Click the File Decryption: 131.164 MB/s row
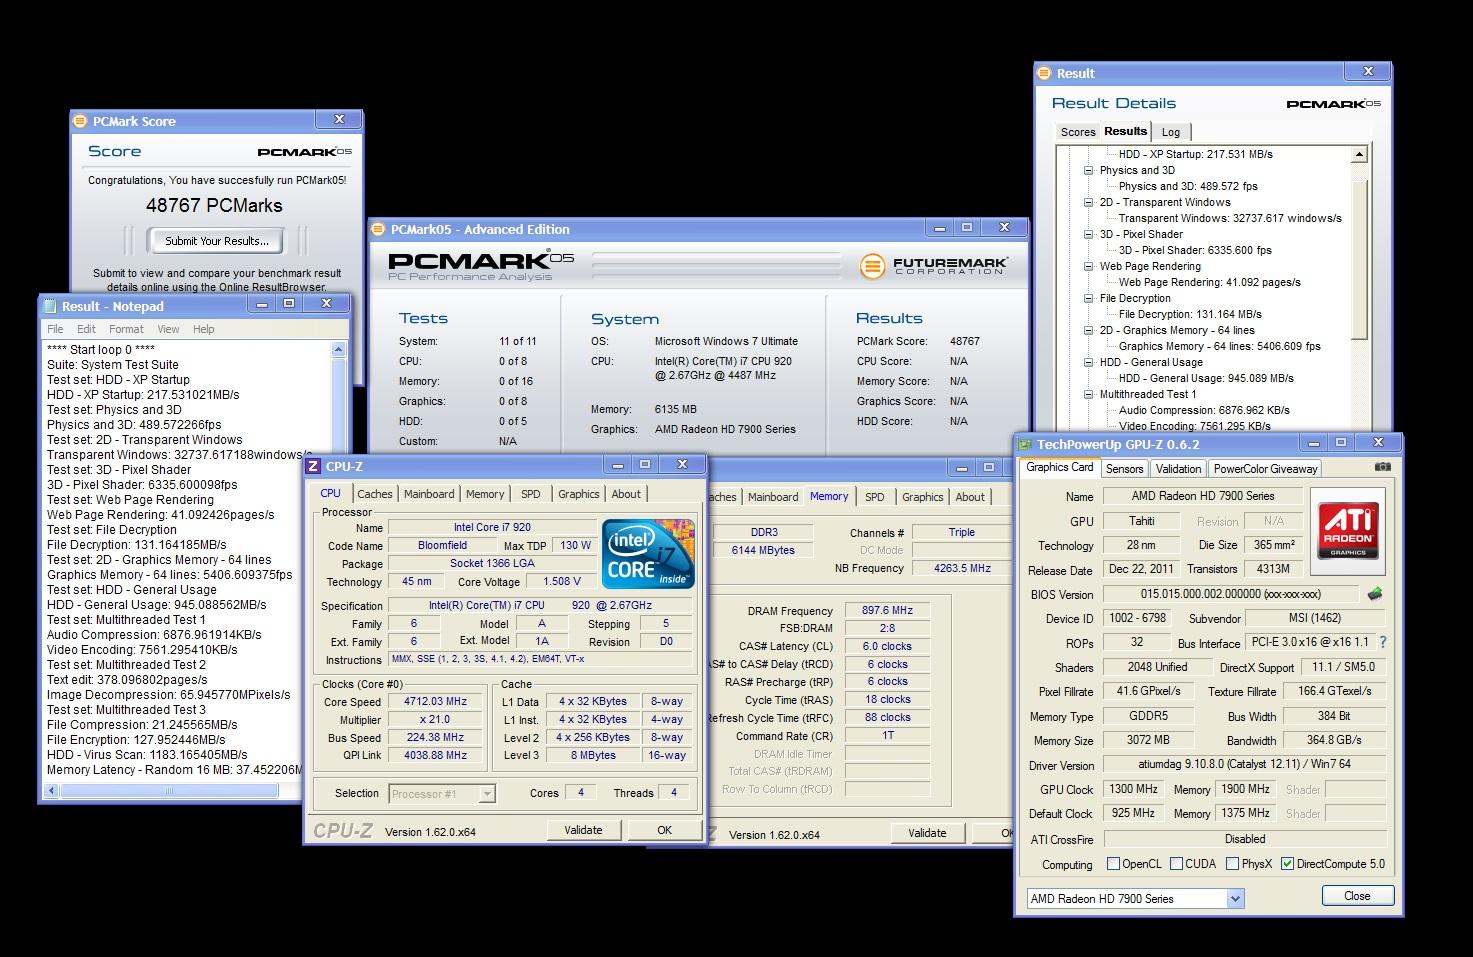 click(1190, 314)
